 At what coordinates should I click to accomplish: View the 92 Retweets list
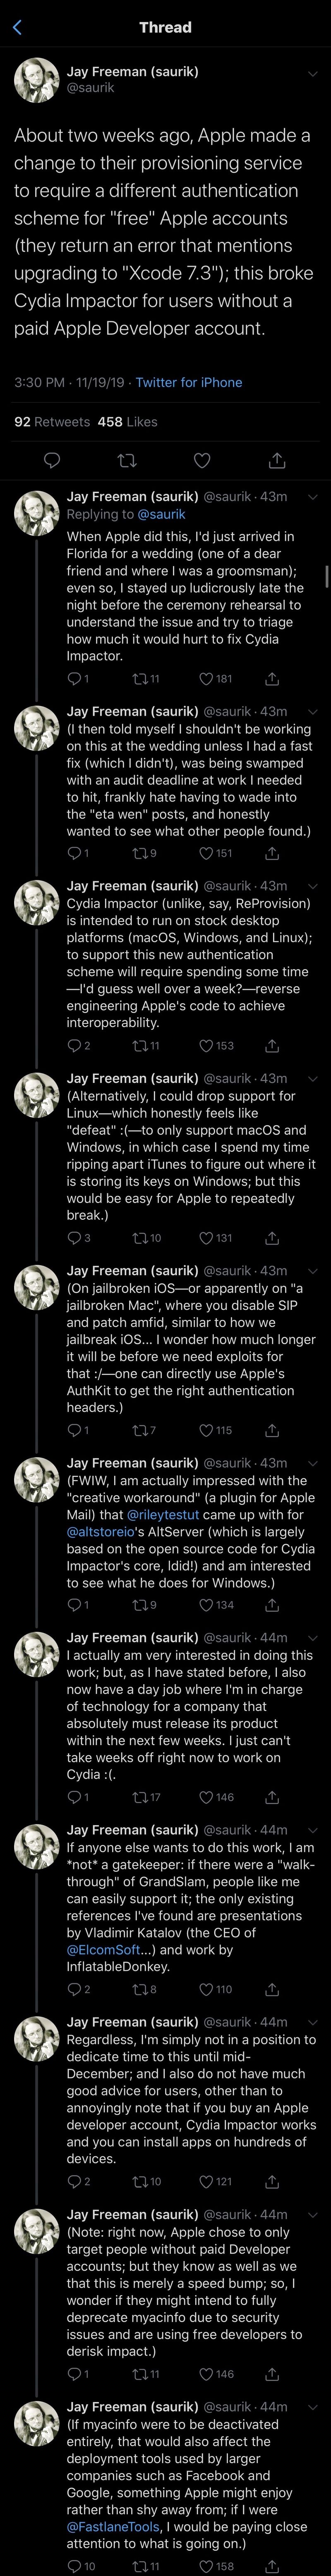pyautogui.click(x=52, y=421)
